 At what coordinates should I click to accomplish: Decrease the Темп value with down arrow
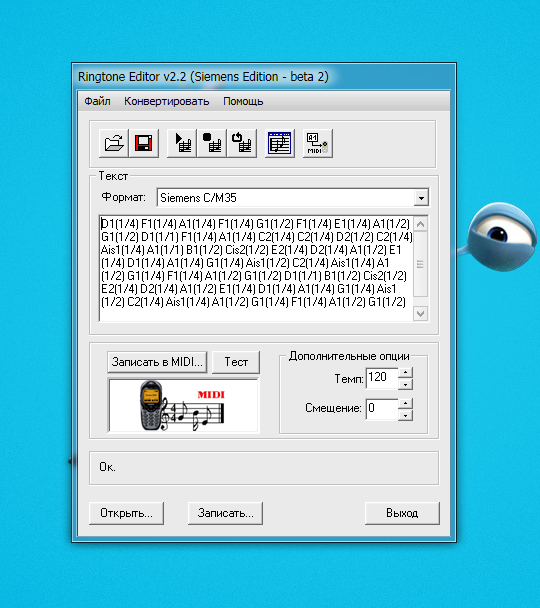pos(405,384)
